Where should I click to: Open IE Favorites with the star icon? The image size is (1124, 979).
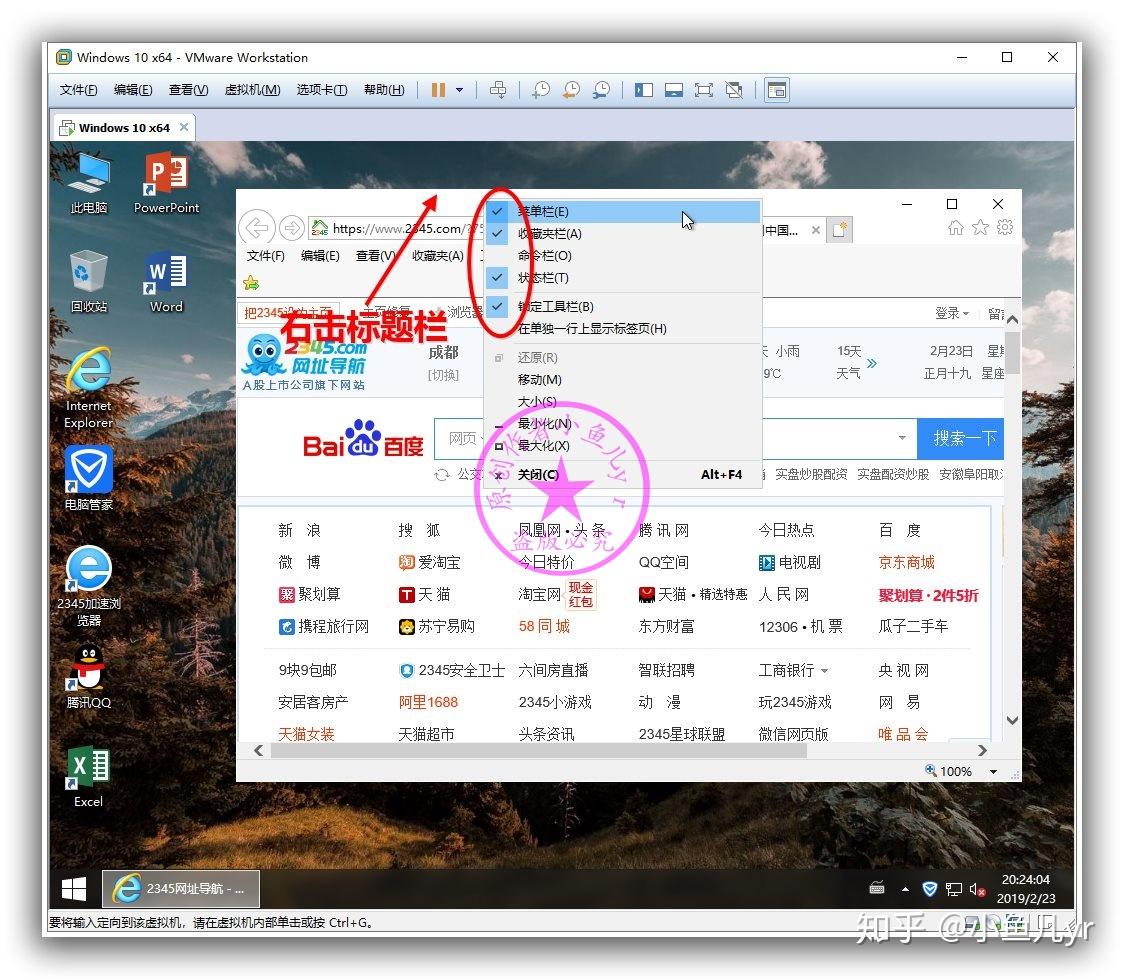(981, 228)
